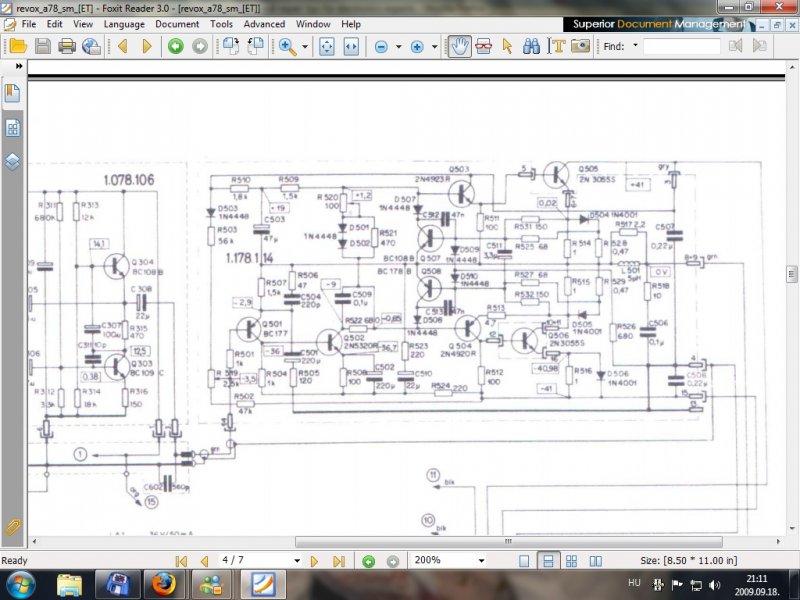Open the Windows Start button
Screen dimensions: 800x600
(x=20, y=585)
